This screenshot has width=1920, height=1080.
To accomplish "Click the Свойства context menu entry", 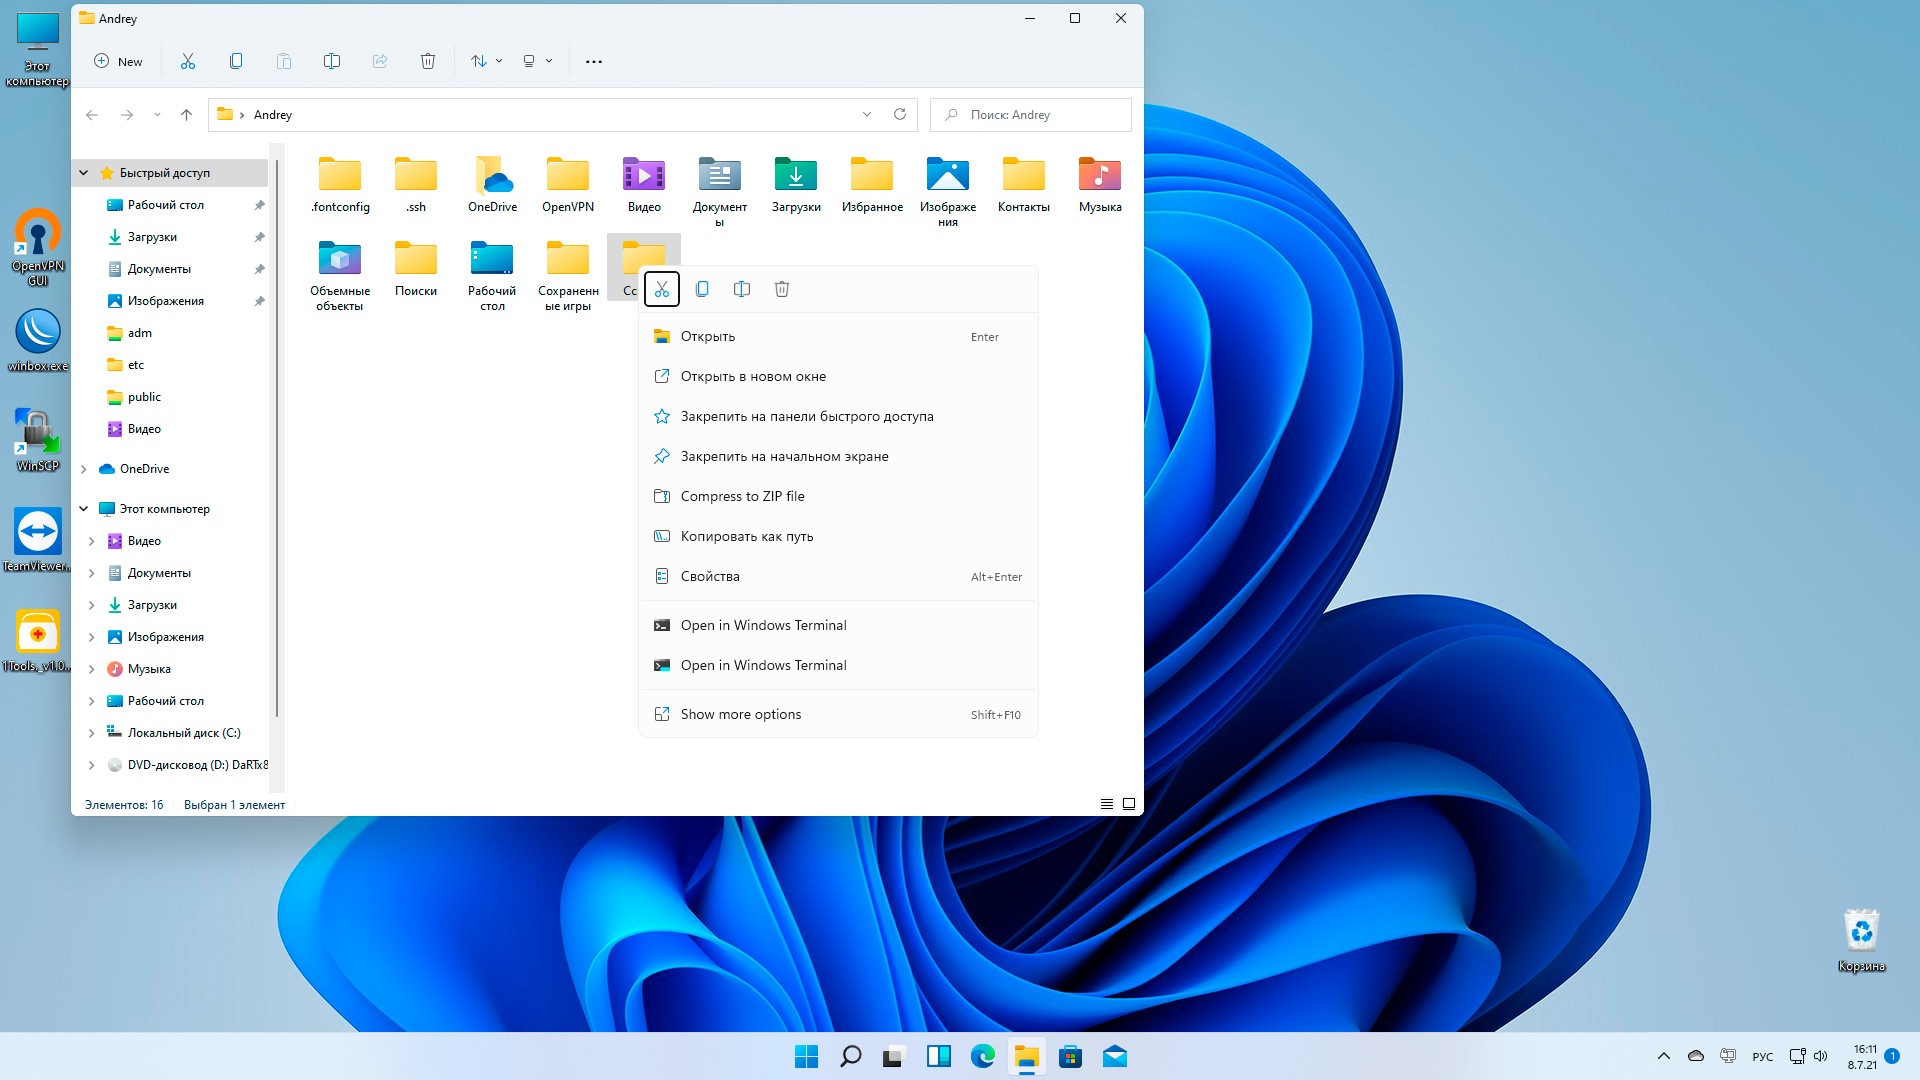I will click(710, 576).
